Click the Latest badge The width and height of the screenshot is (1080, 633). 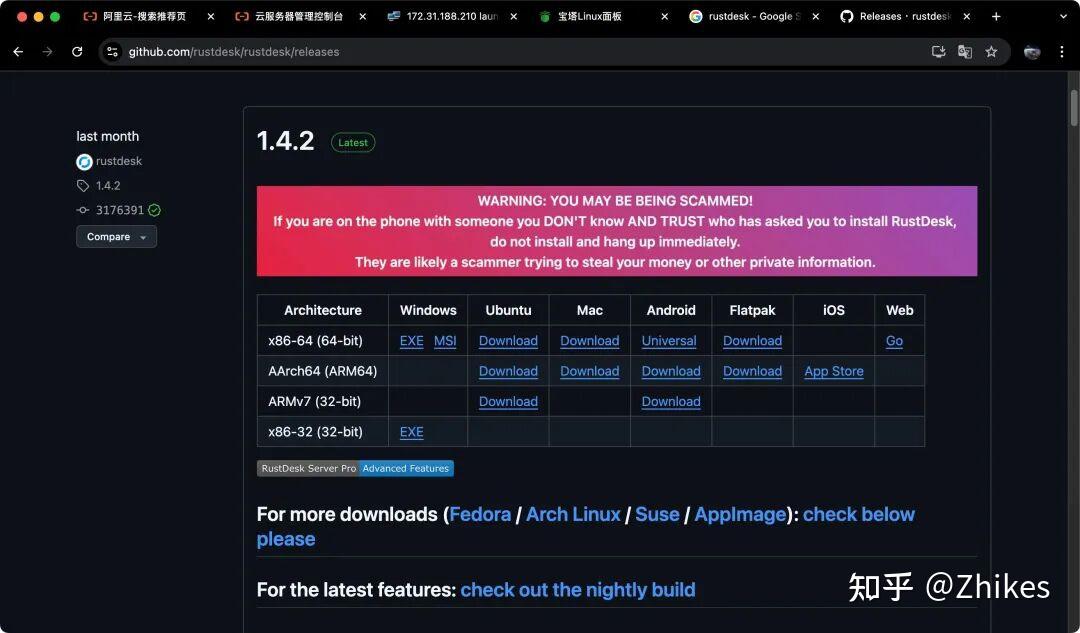click(353, 143)
